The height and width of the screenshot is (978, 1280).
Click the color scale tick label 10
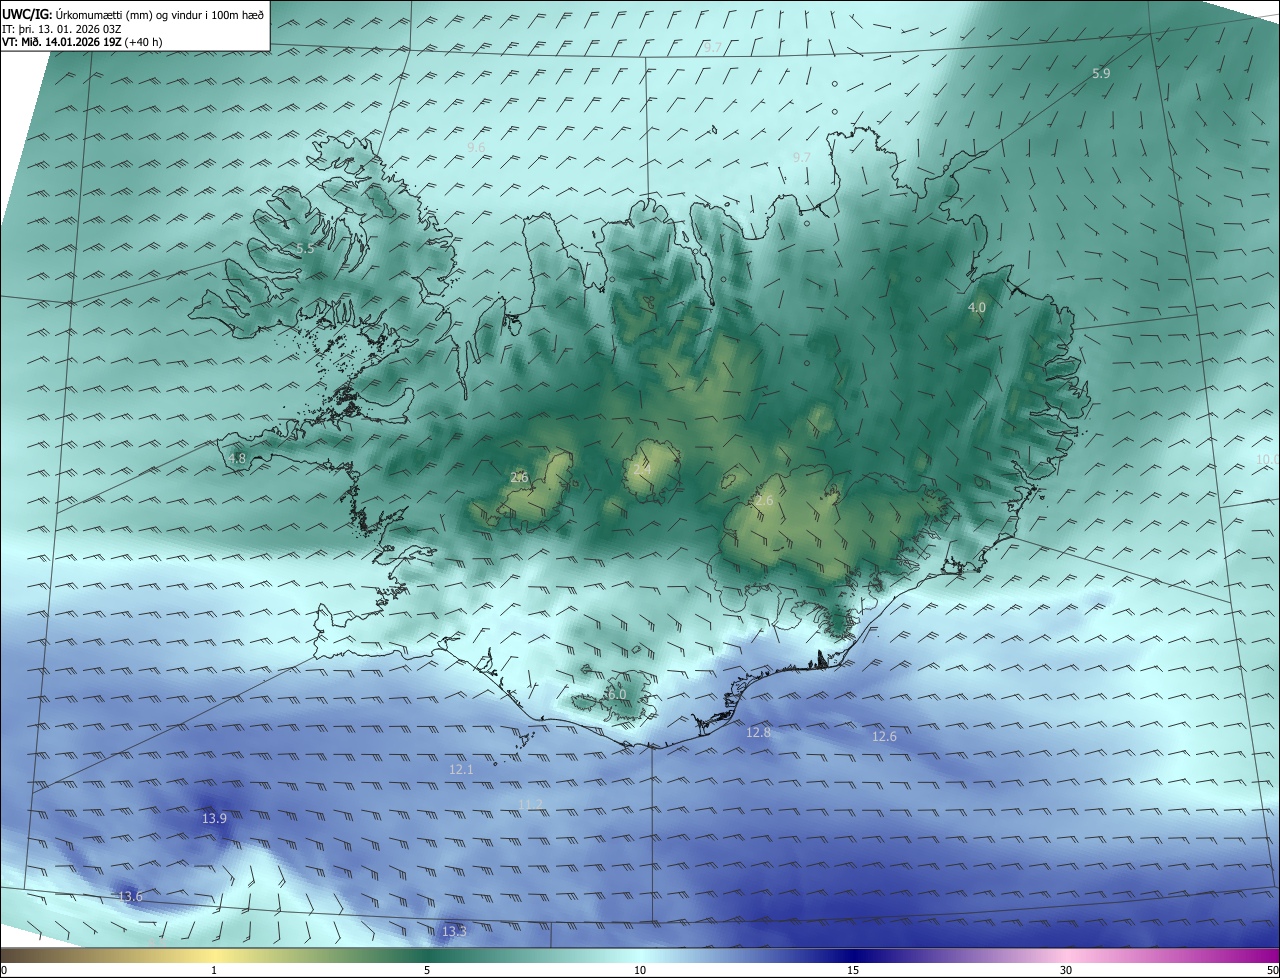640,970
